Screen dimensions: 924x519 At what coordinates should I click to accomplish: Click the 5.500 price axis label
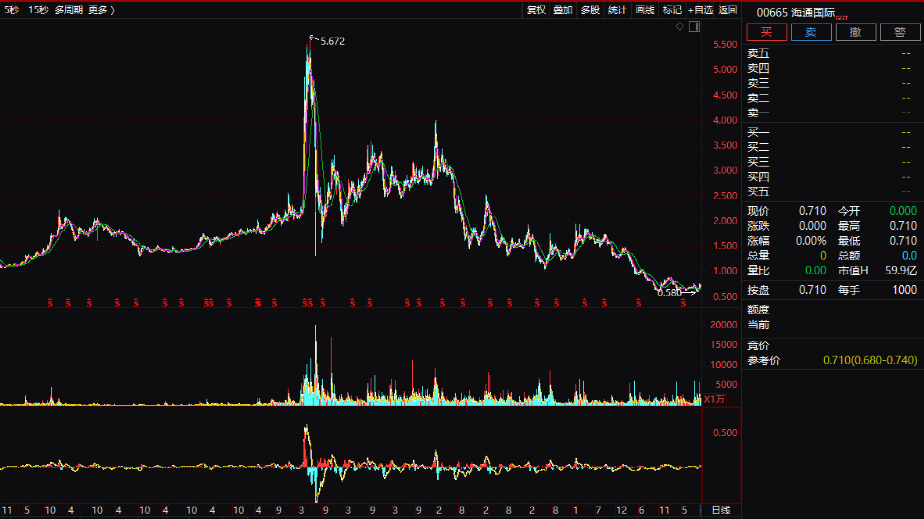725,45
